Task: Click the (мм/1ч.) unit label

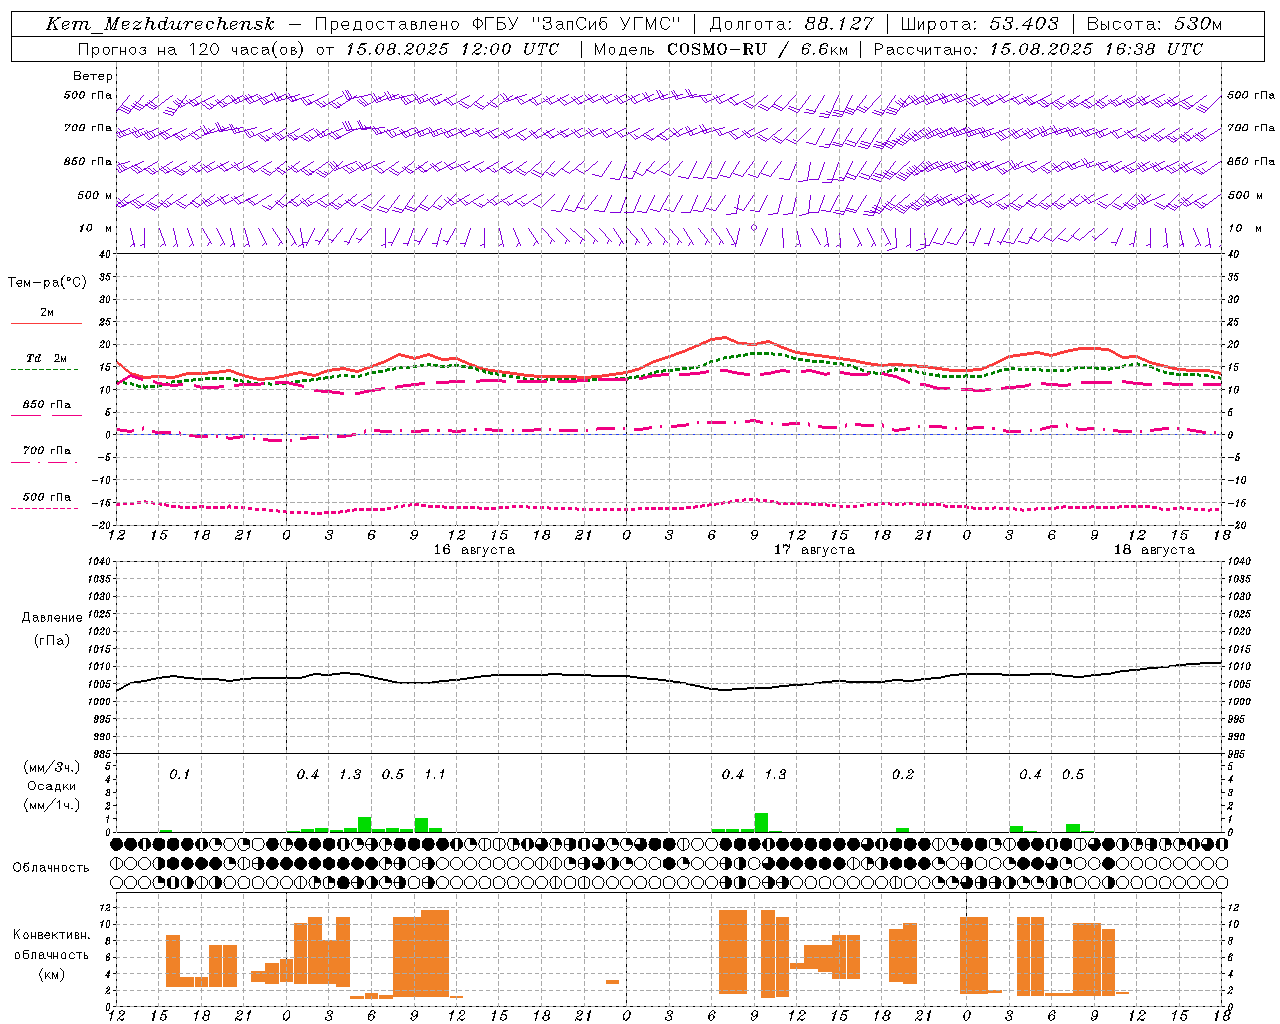Action: [52, 805]
